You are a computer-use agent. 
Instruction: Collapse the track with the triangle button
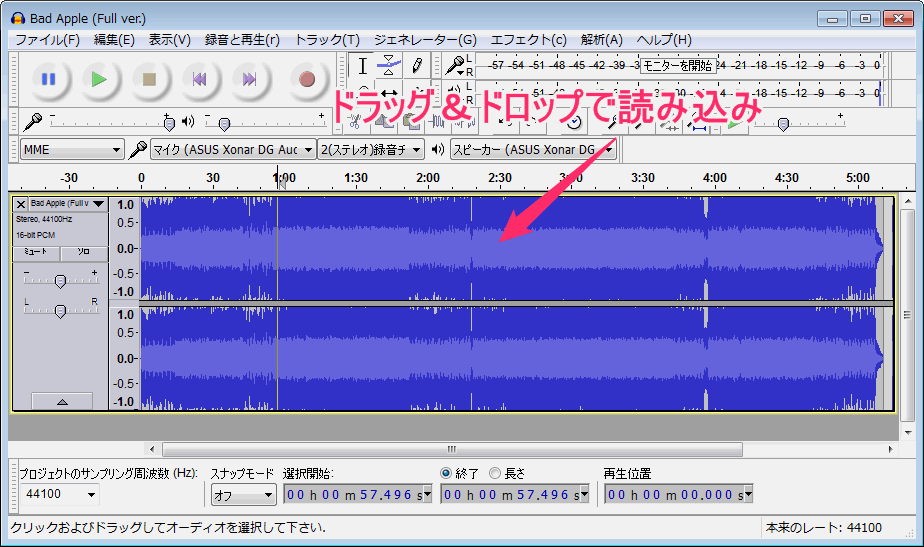point(62,401)
